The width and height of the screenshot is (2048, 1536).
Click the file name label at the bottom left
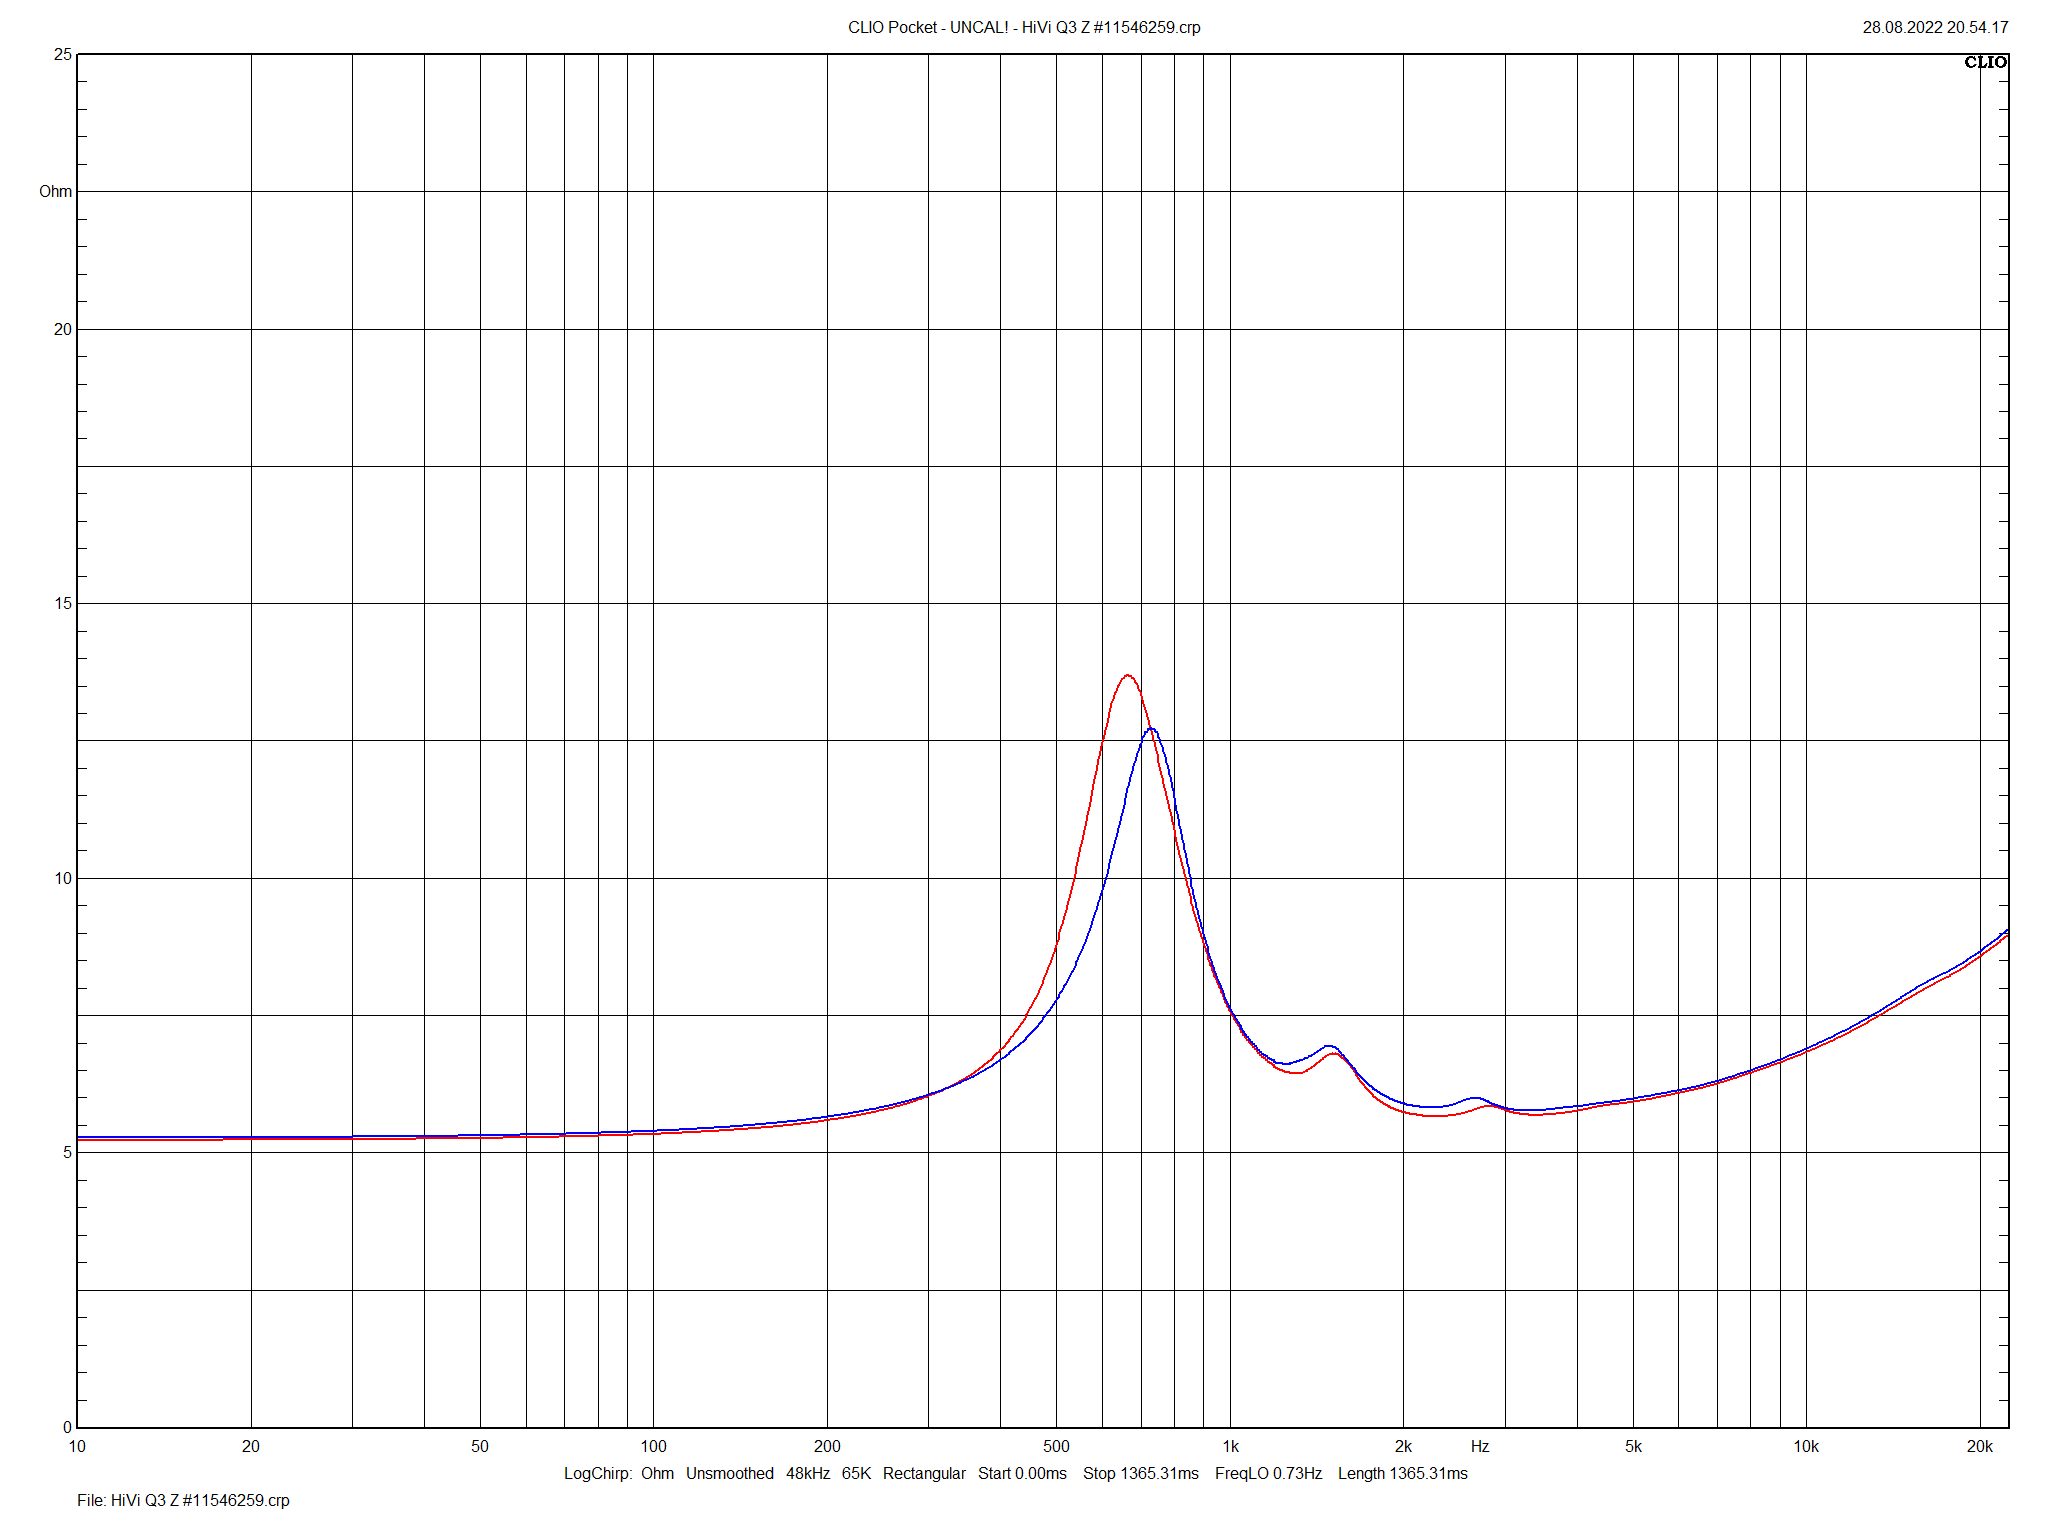183,1500
